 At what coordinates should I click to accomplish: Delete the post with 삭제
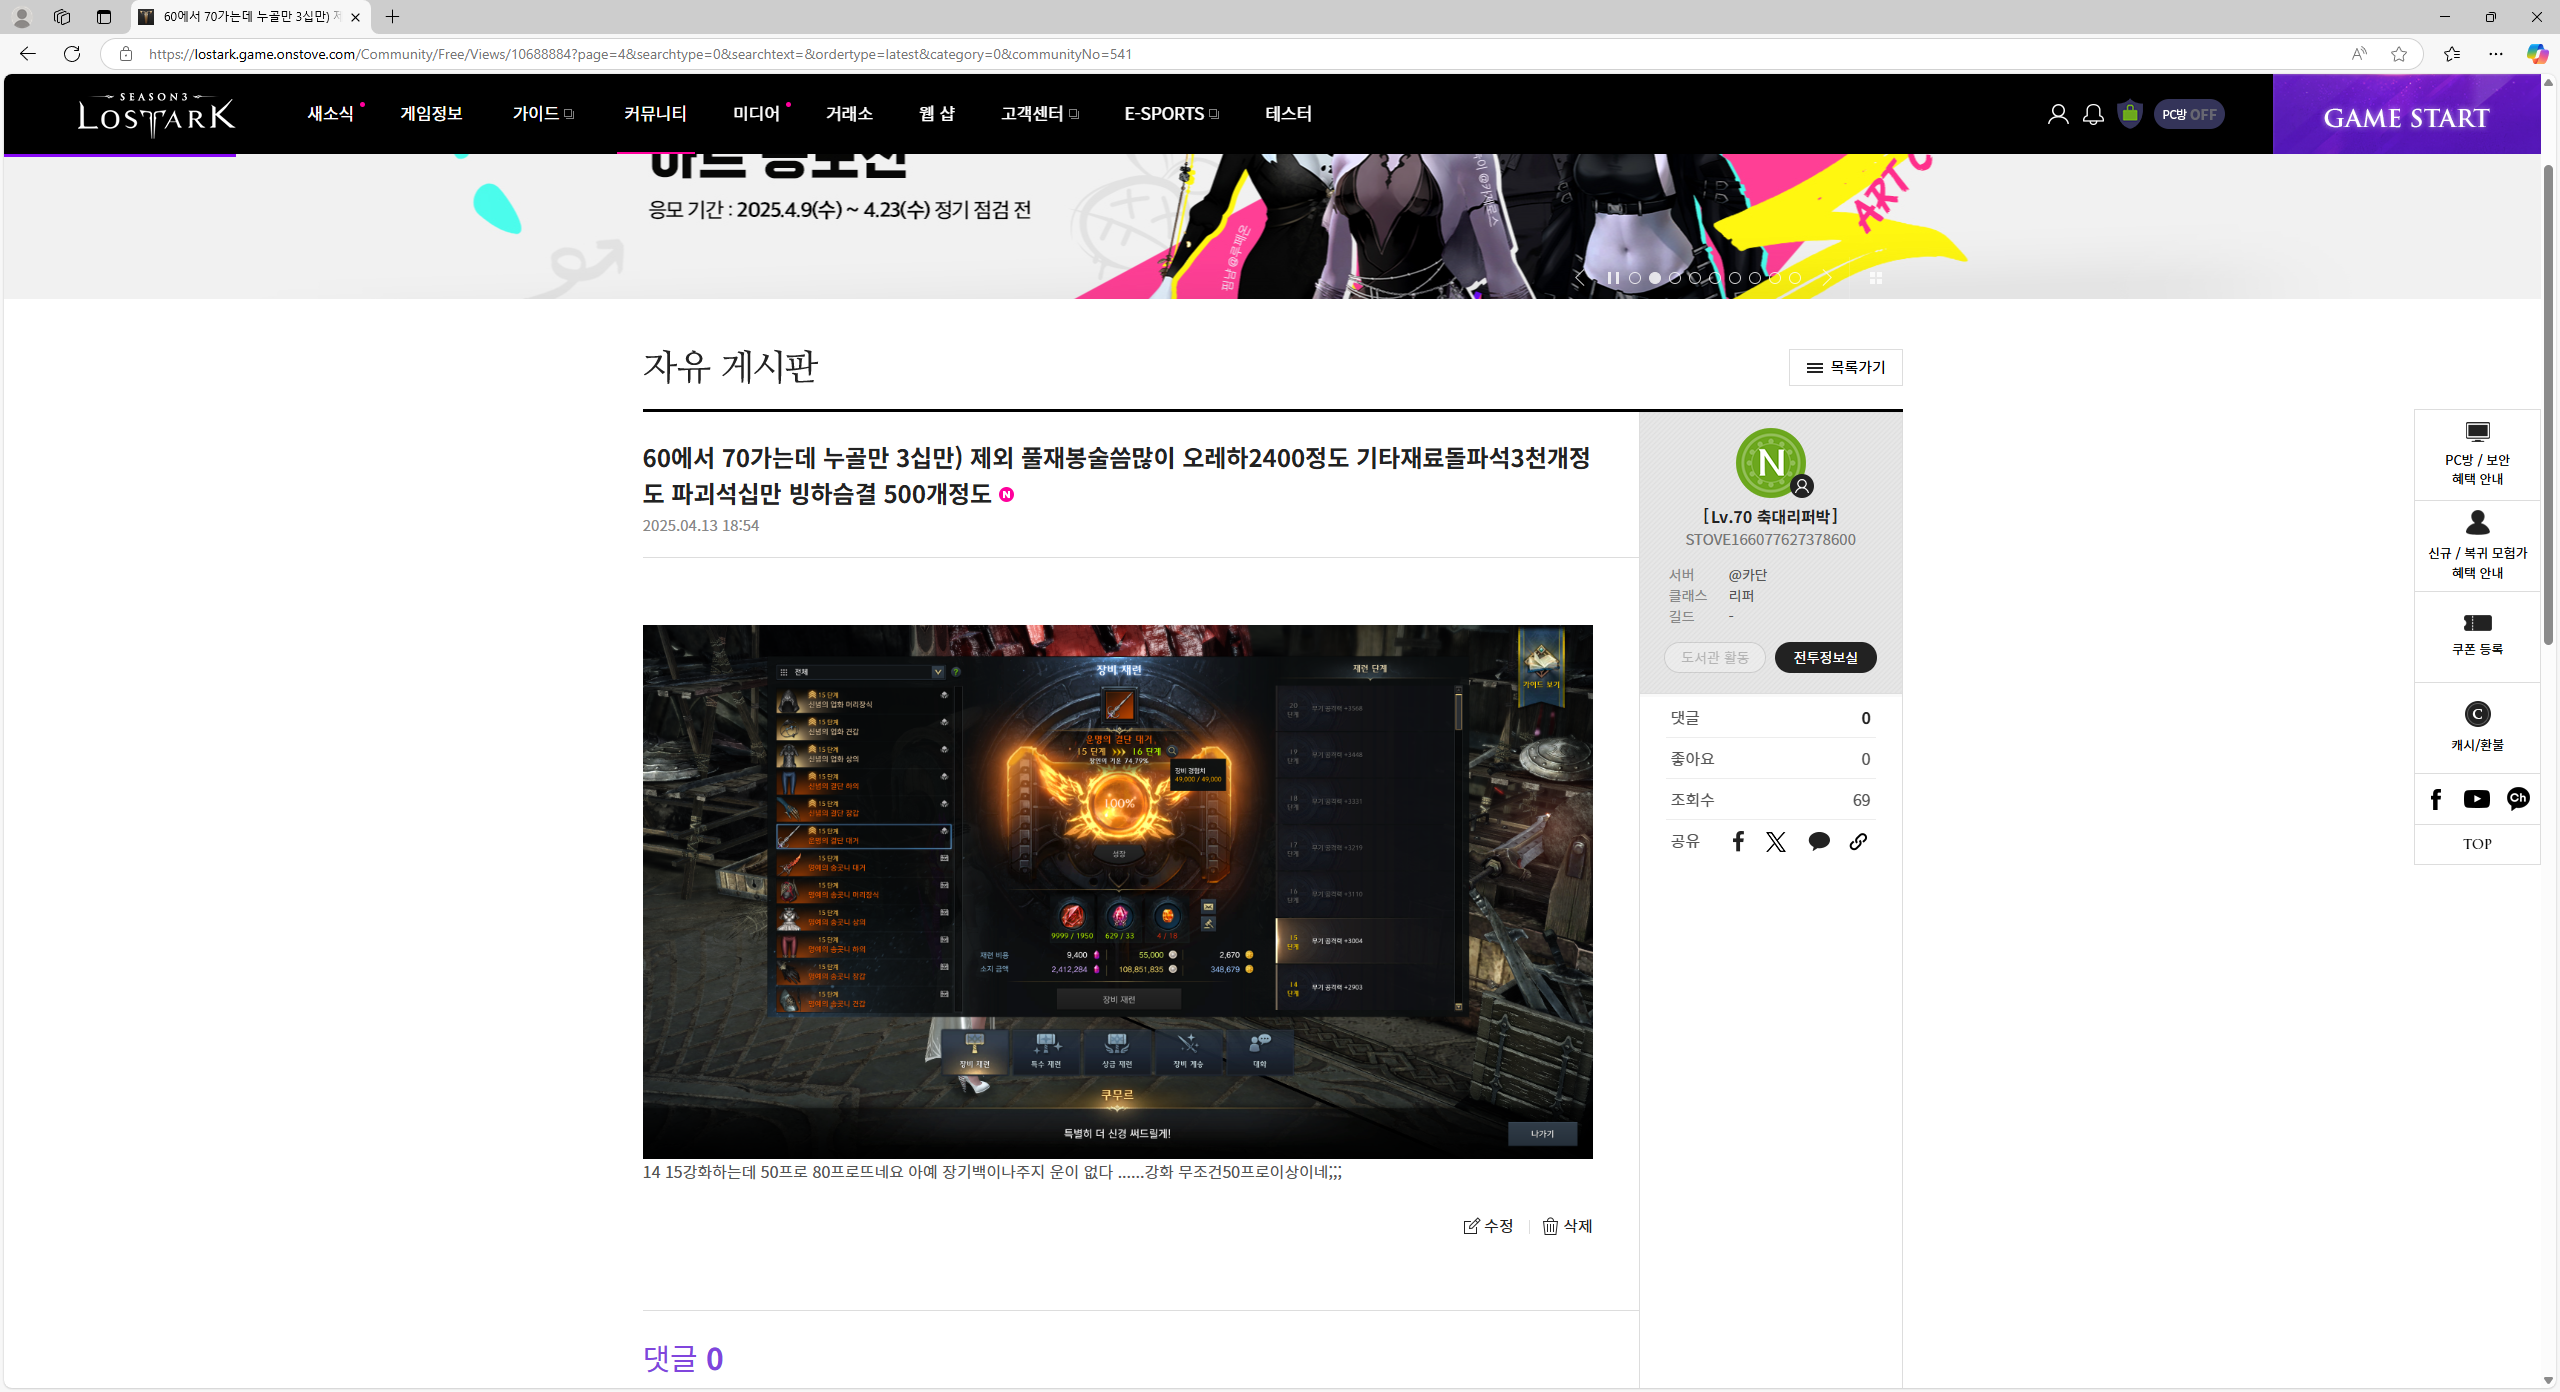[1567, 1226]
